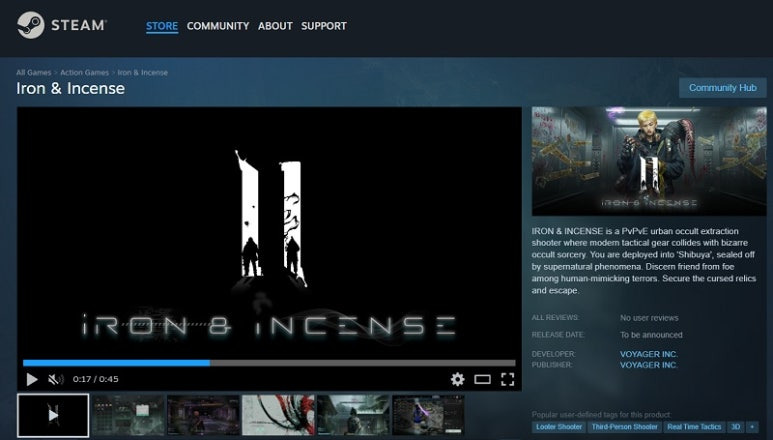This screenshot has height=440, width=773.
Task: Select the dark purple scene thumbnail
Action: pos(203,415)
